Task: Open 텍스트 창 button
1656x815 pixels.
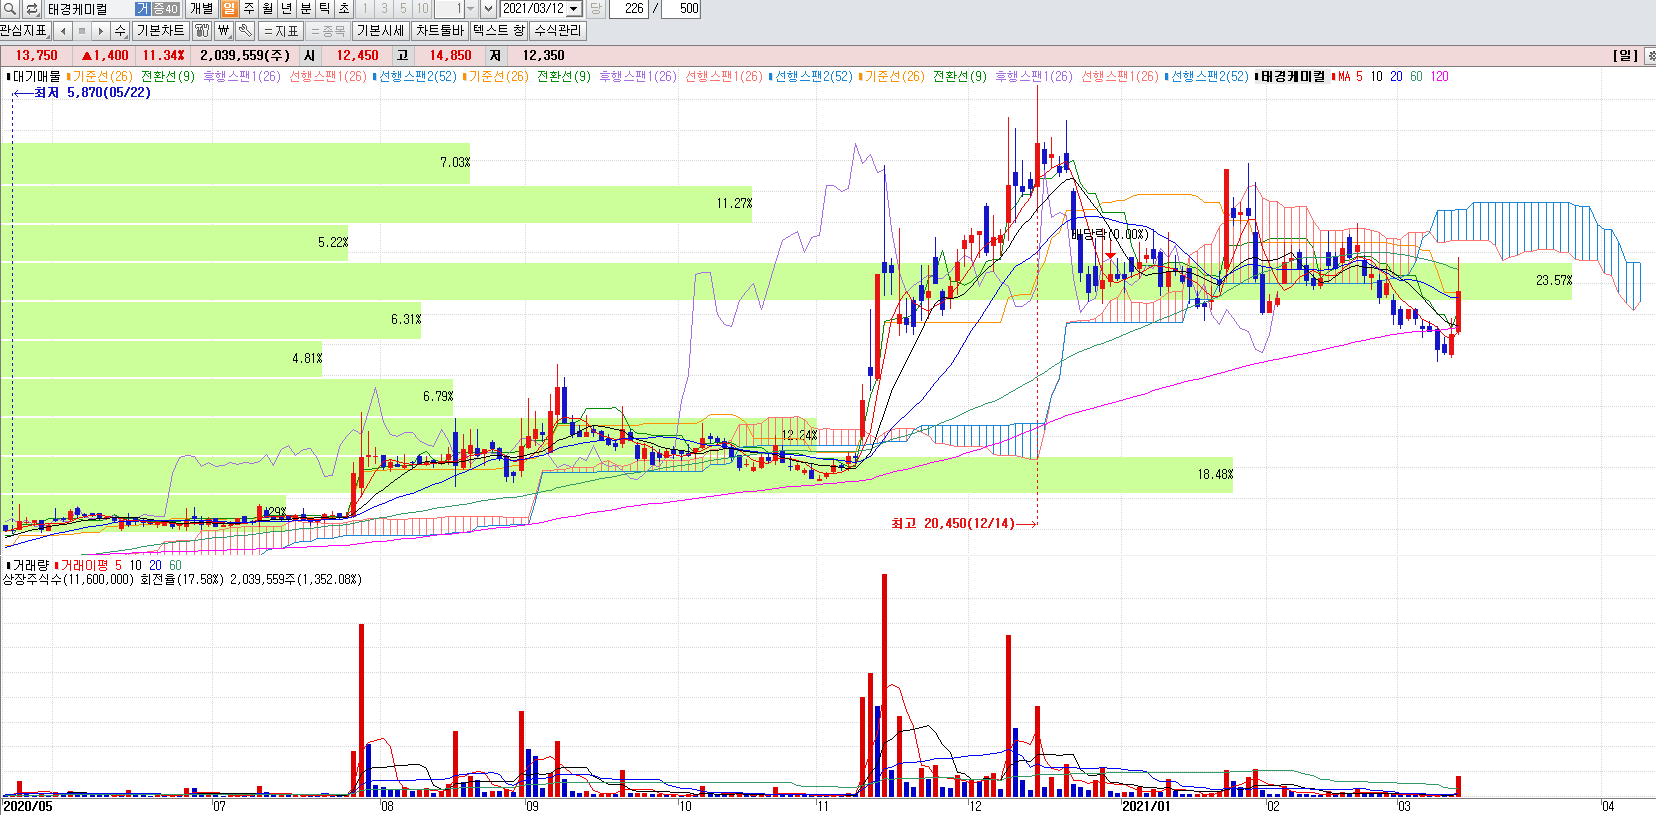Action: [499, 30]
